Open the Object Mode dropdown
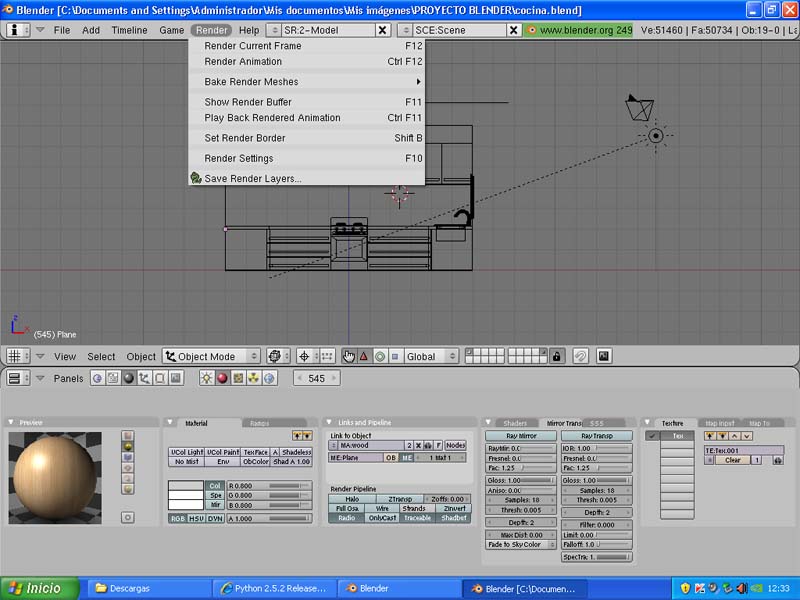The image size is (800, 600). click(x=212, y=356)
